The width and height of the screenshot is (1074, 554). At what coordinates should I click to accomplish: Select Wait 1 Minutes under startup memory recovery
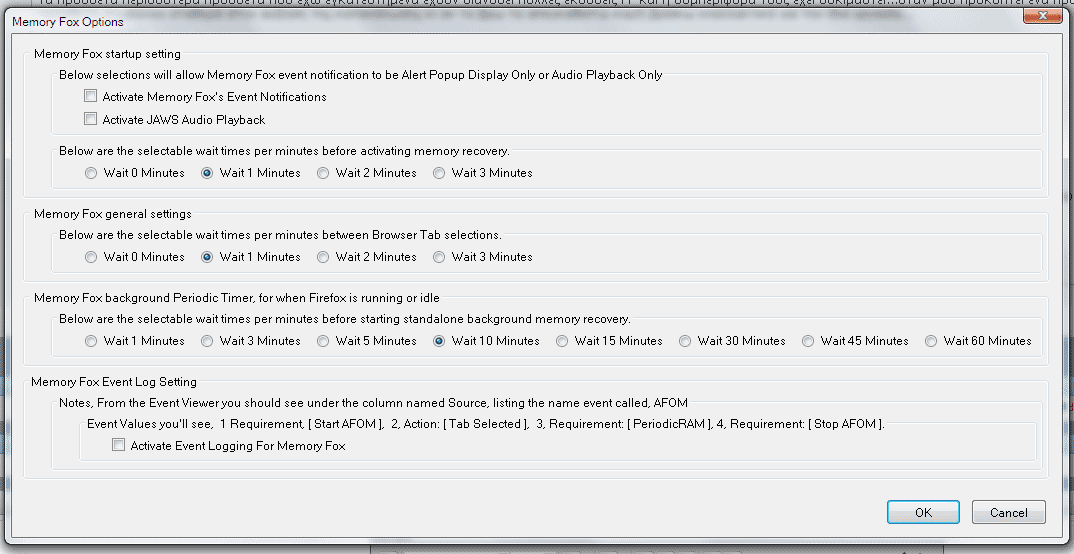[207, 173]
